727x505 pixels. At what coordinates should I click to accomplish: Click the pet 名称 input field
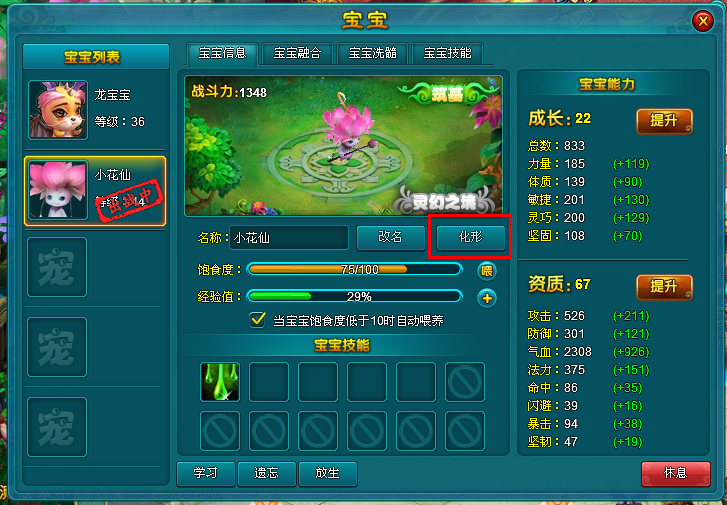coord(289,238)
